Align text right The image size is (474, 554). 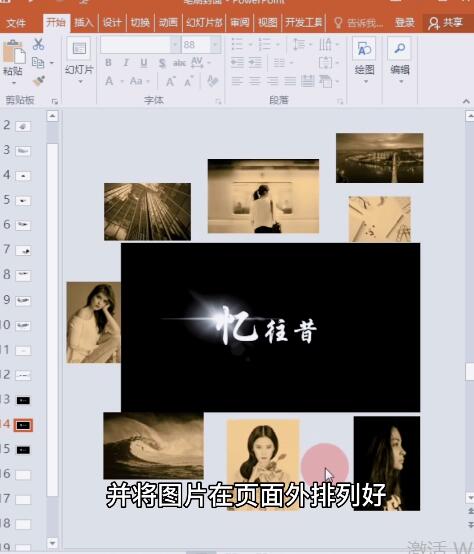point(272,81)
